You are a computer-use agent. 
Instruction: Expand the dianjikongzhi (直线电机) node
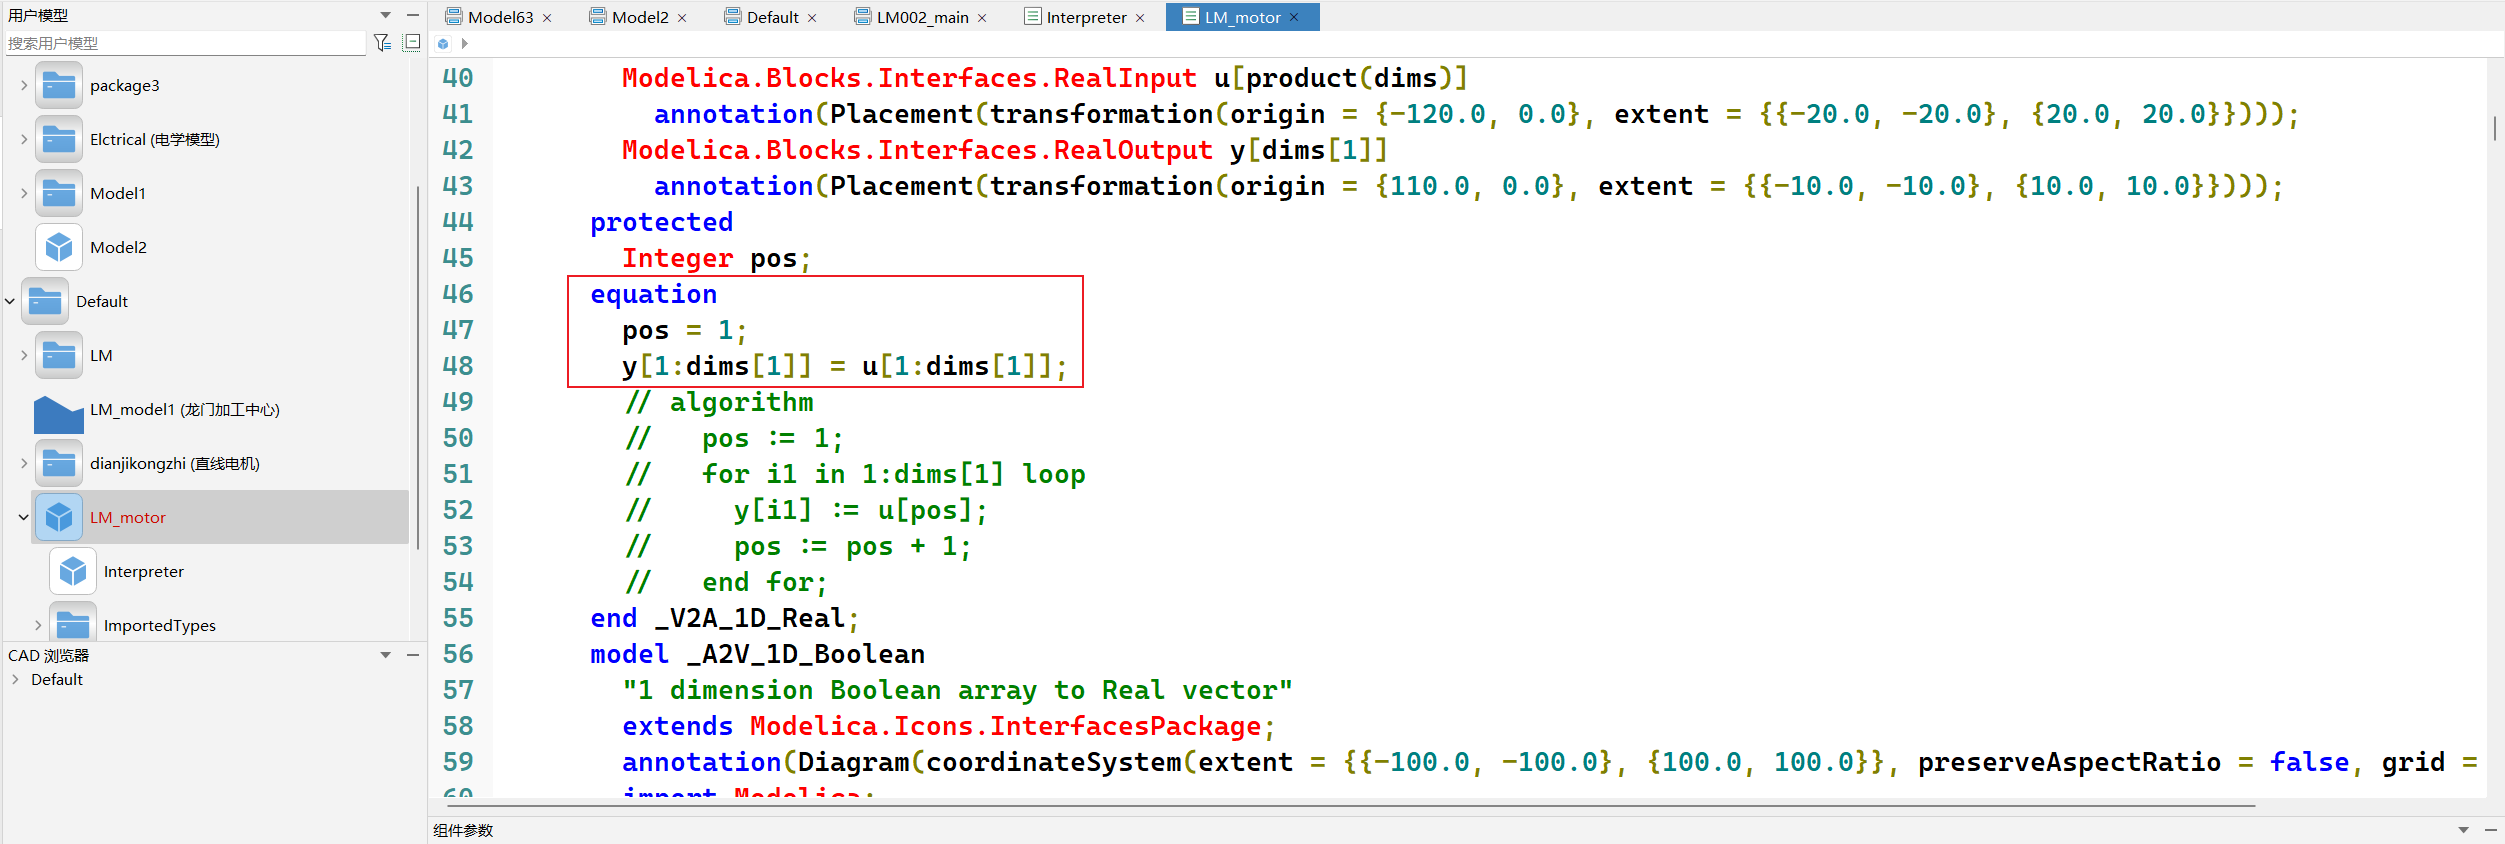point(24,463)
